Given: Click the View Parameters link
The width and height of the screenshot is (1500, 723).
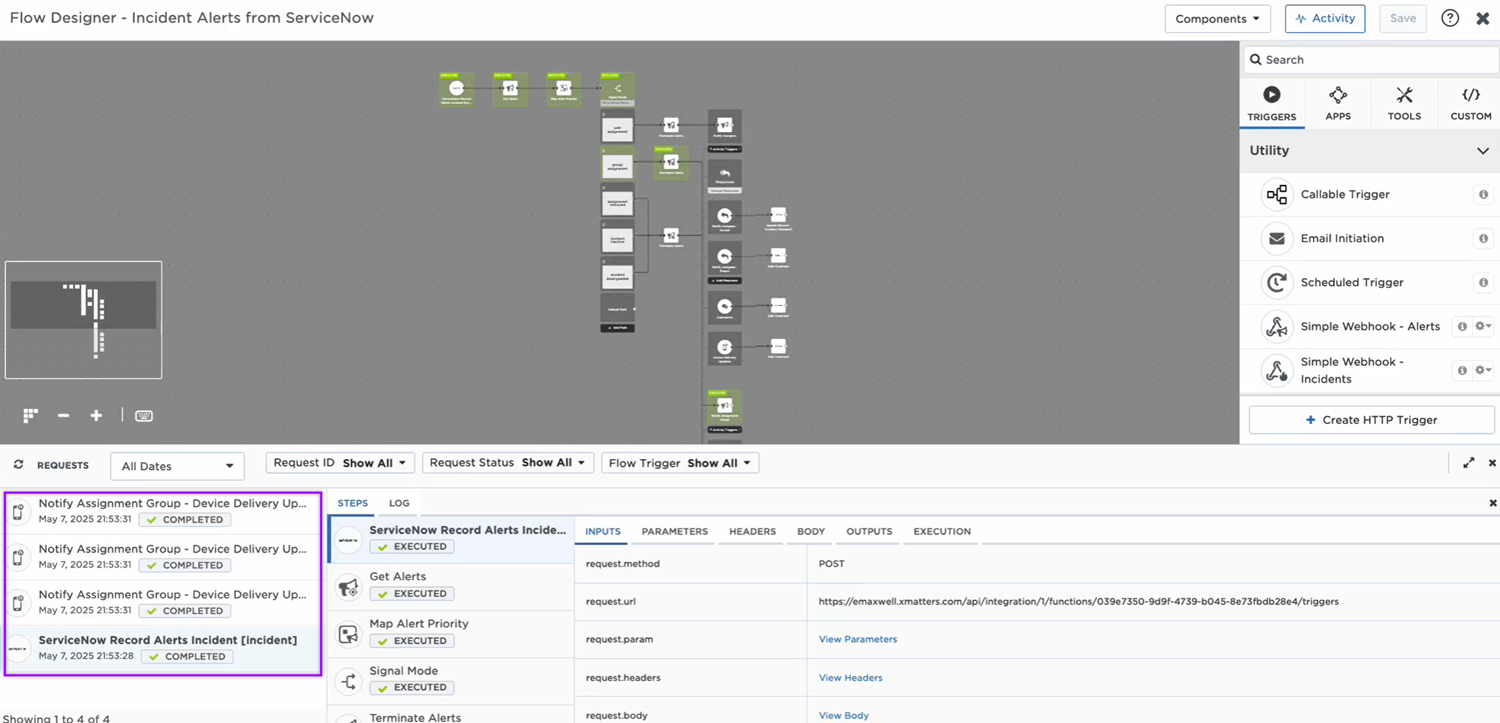Looking at the screenshot, I should [x=858, y=639].
